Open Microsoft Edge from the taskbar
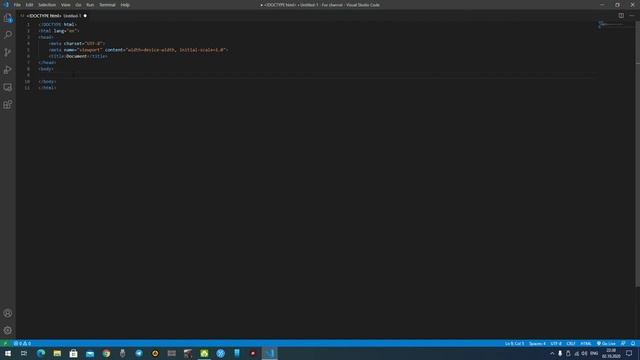Screen dimensions: 640x360 point(41,353)
